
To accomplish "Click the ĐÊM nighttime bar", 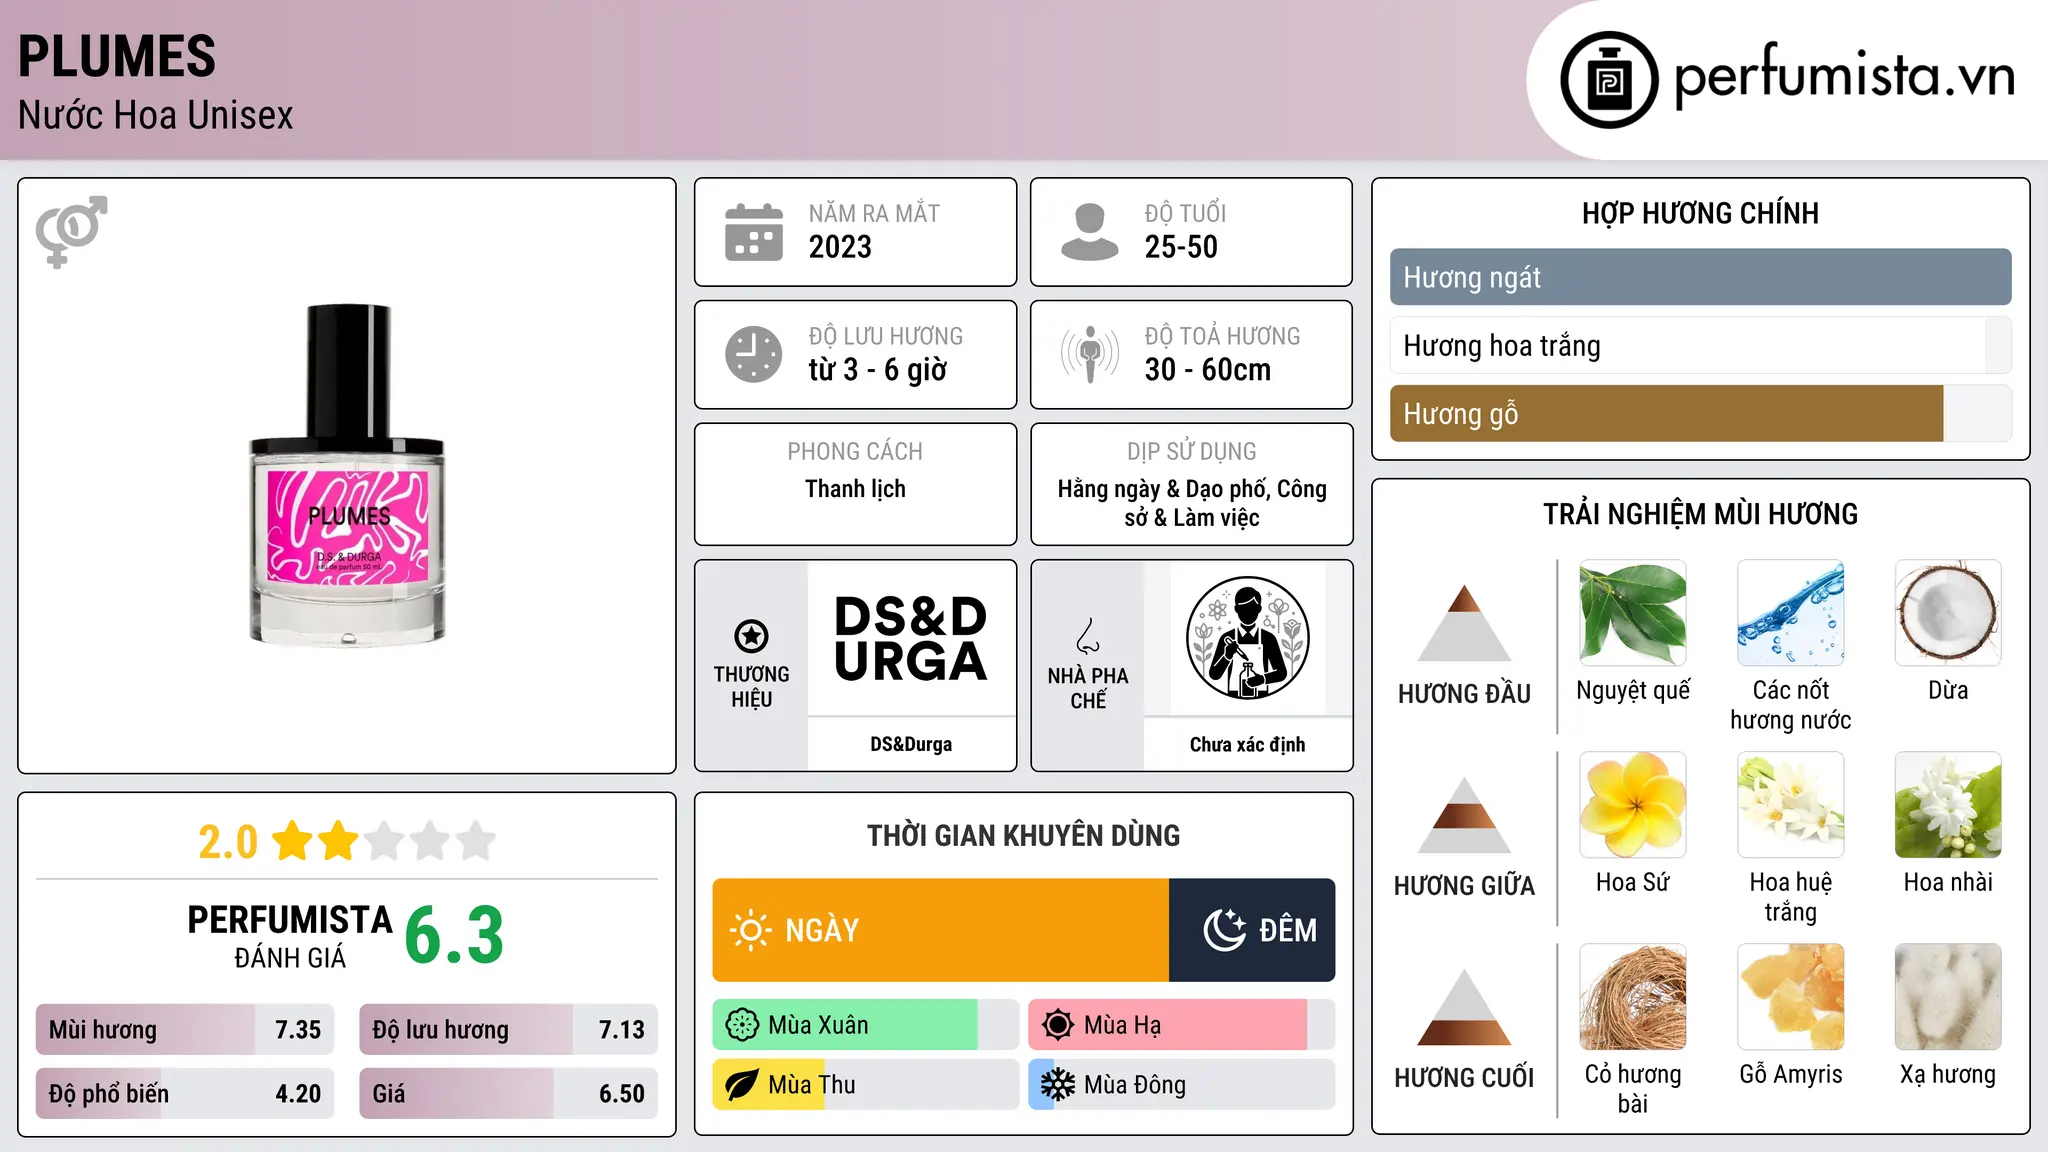I will click(1252, 930).
